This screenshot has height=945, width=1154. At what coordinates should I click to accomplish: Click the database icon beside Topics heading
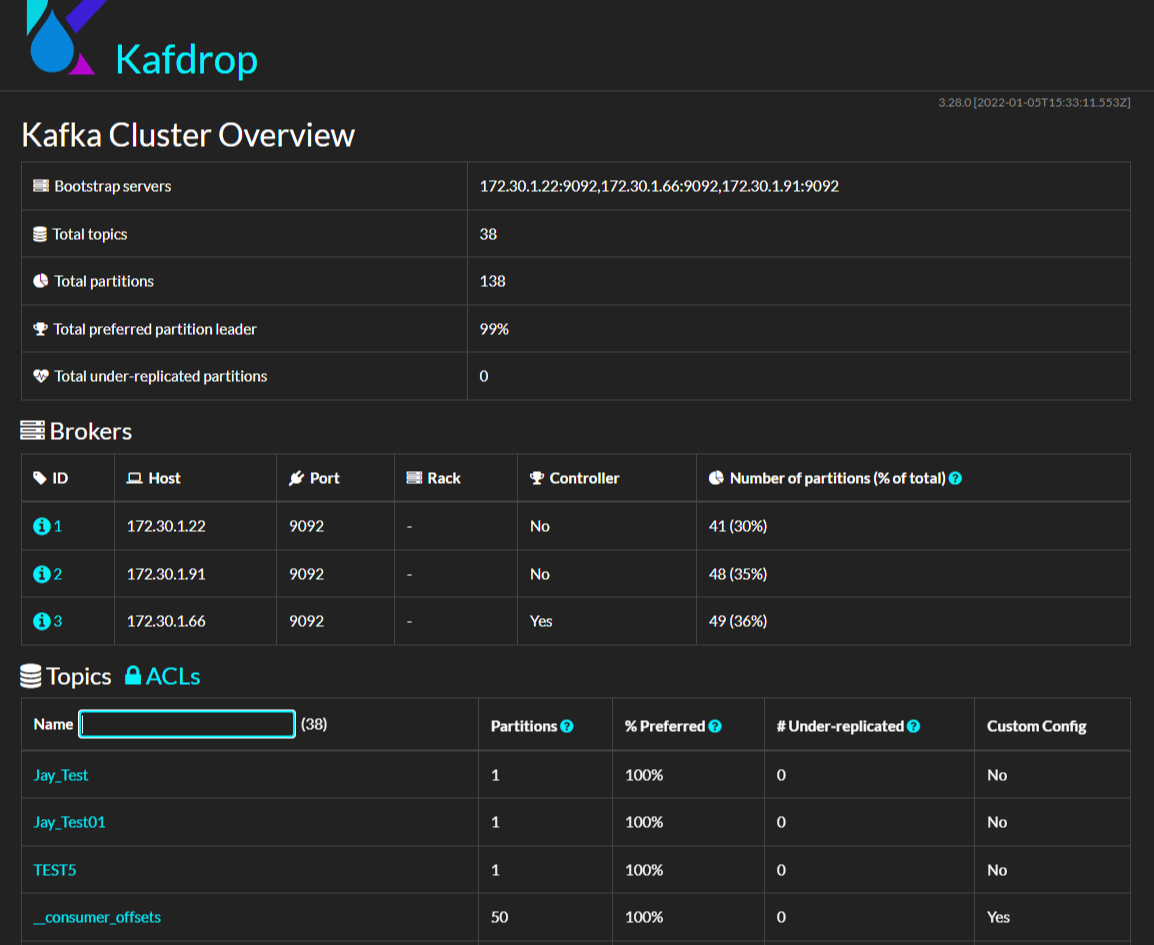(31, 676)
